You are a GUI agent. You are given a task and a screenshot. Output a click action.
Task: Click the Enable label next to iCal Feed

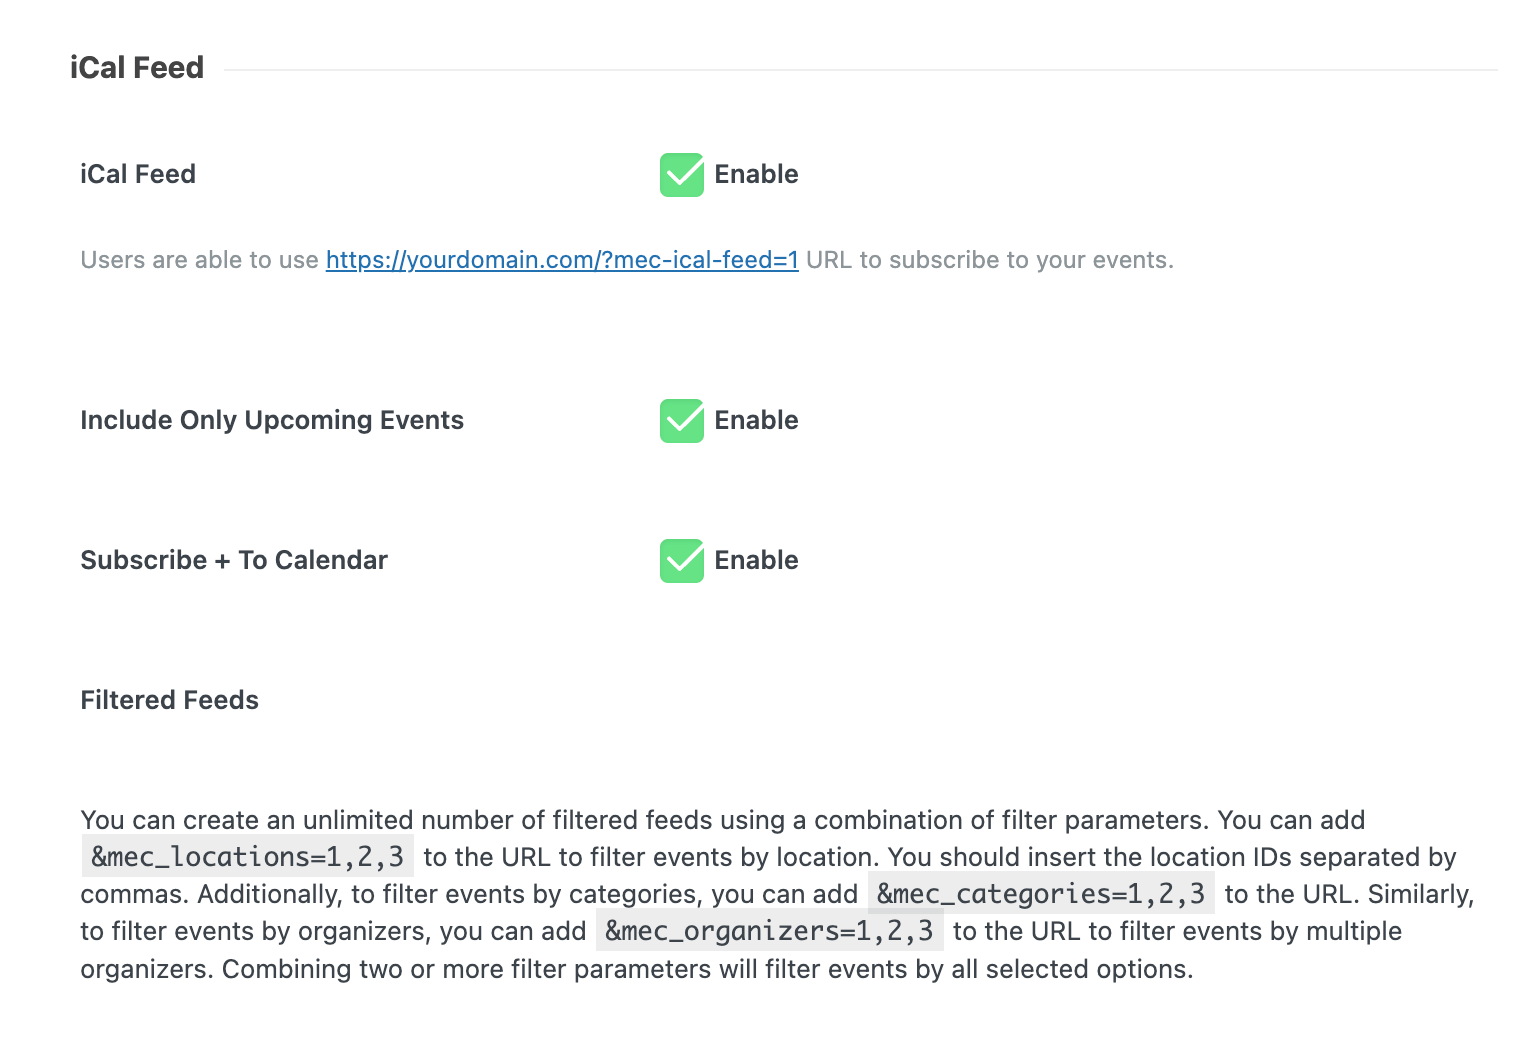click(756, 174)
